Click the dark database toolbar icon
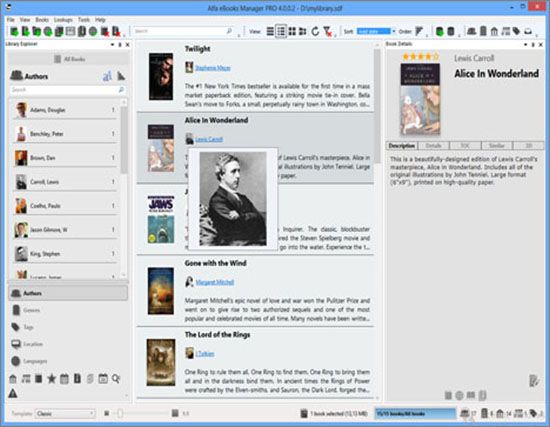Viewport: 550px width, 427px height. coord(451,32)
